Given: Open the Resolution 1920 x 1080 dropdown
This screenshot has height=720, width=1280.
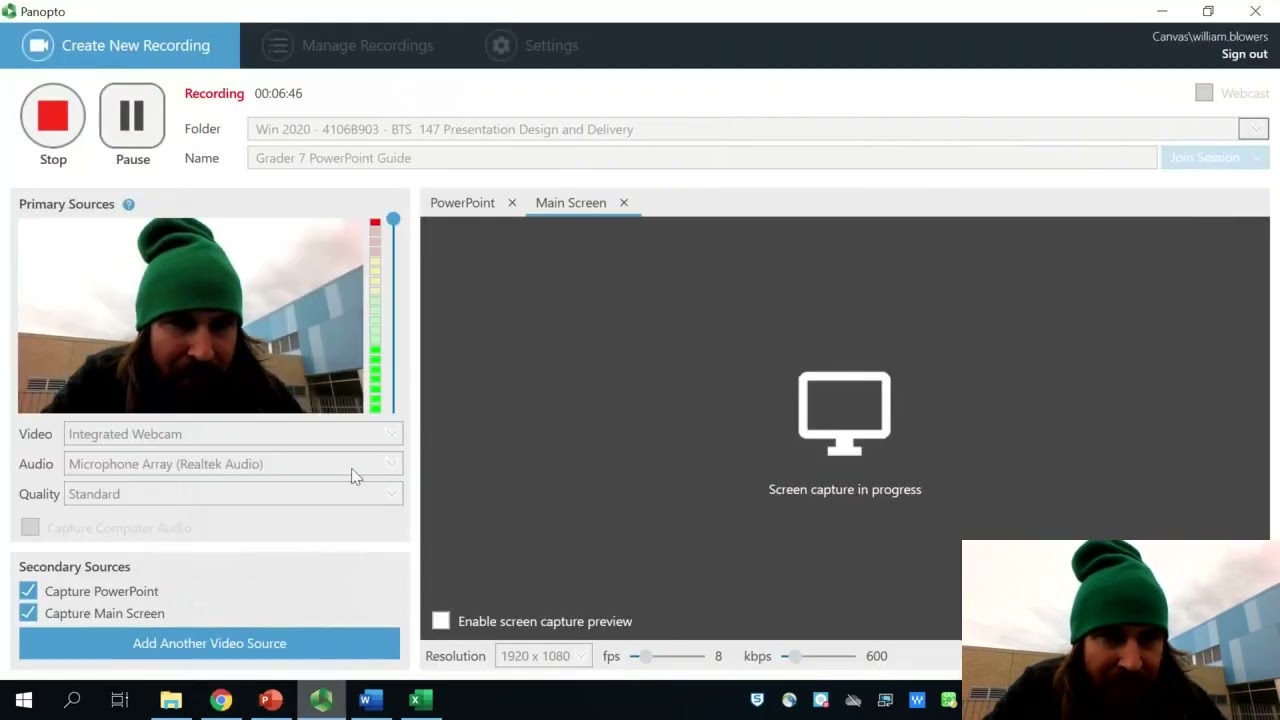Looking at the screenshot, I should 542,656.
